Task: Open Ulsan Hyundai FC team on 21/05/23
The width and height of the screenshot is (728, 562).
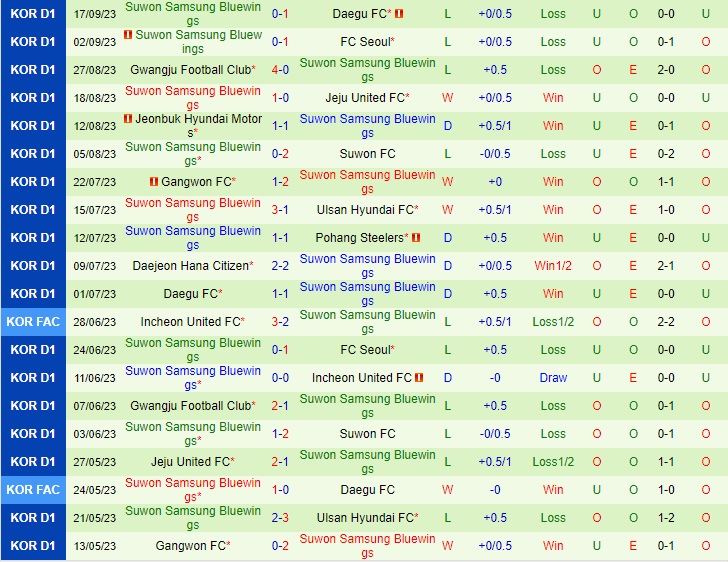Action: point(367,518)
